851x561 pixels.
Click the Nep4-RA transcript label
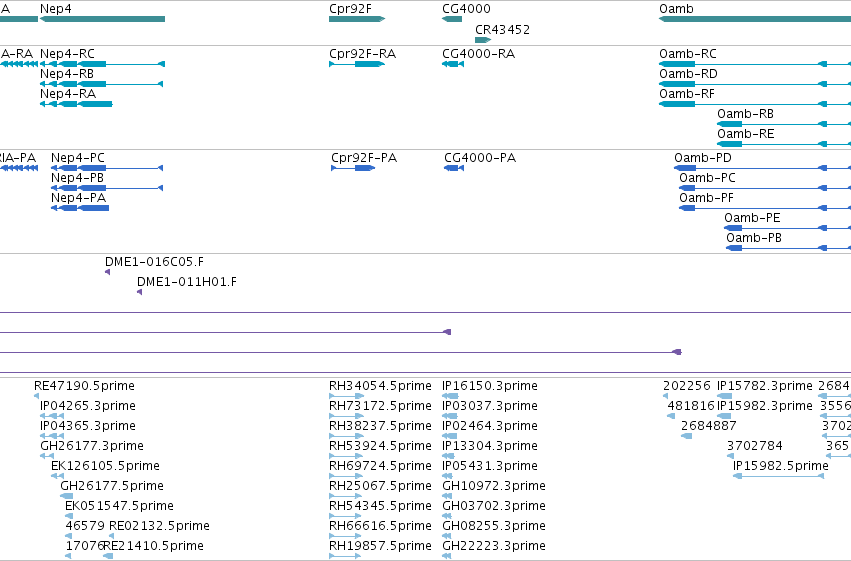point(68,94)
